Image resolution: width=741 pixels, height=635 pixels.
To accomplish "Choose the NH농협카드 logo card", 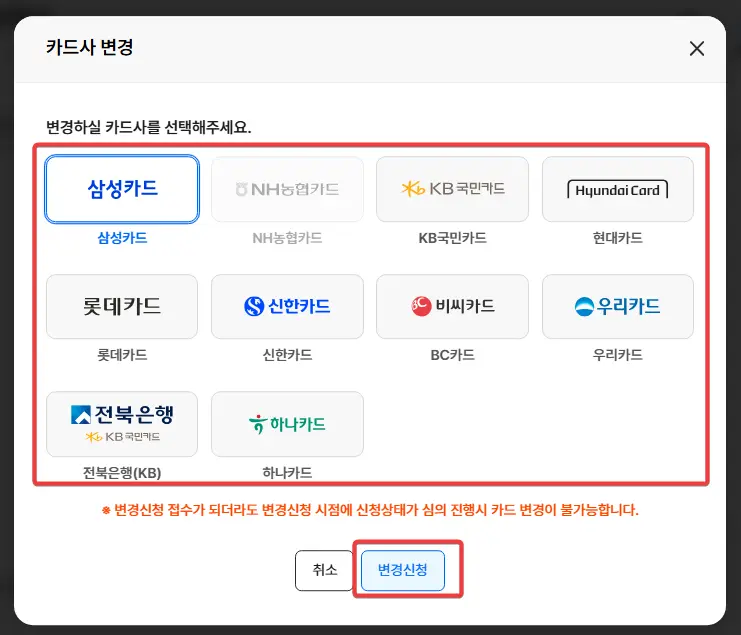I will pos(287,189).
